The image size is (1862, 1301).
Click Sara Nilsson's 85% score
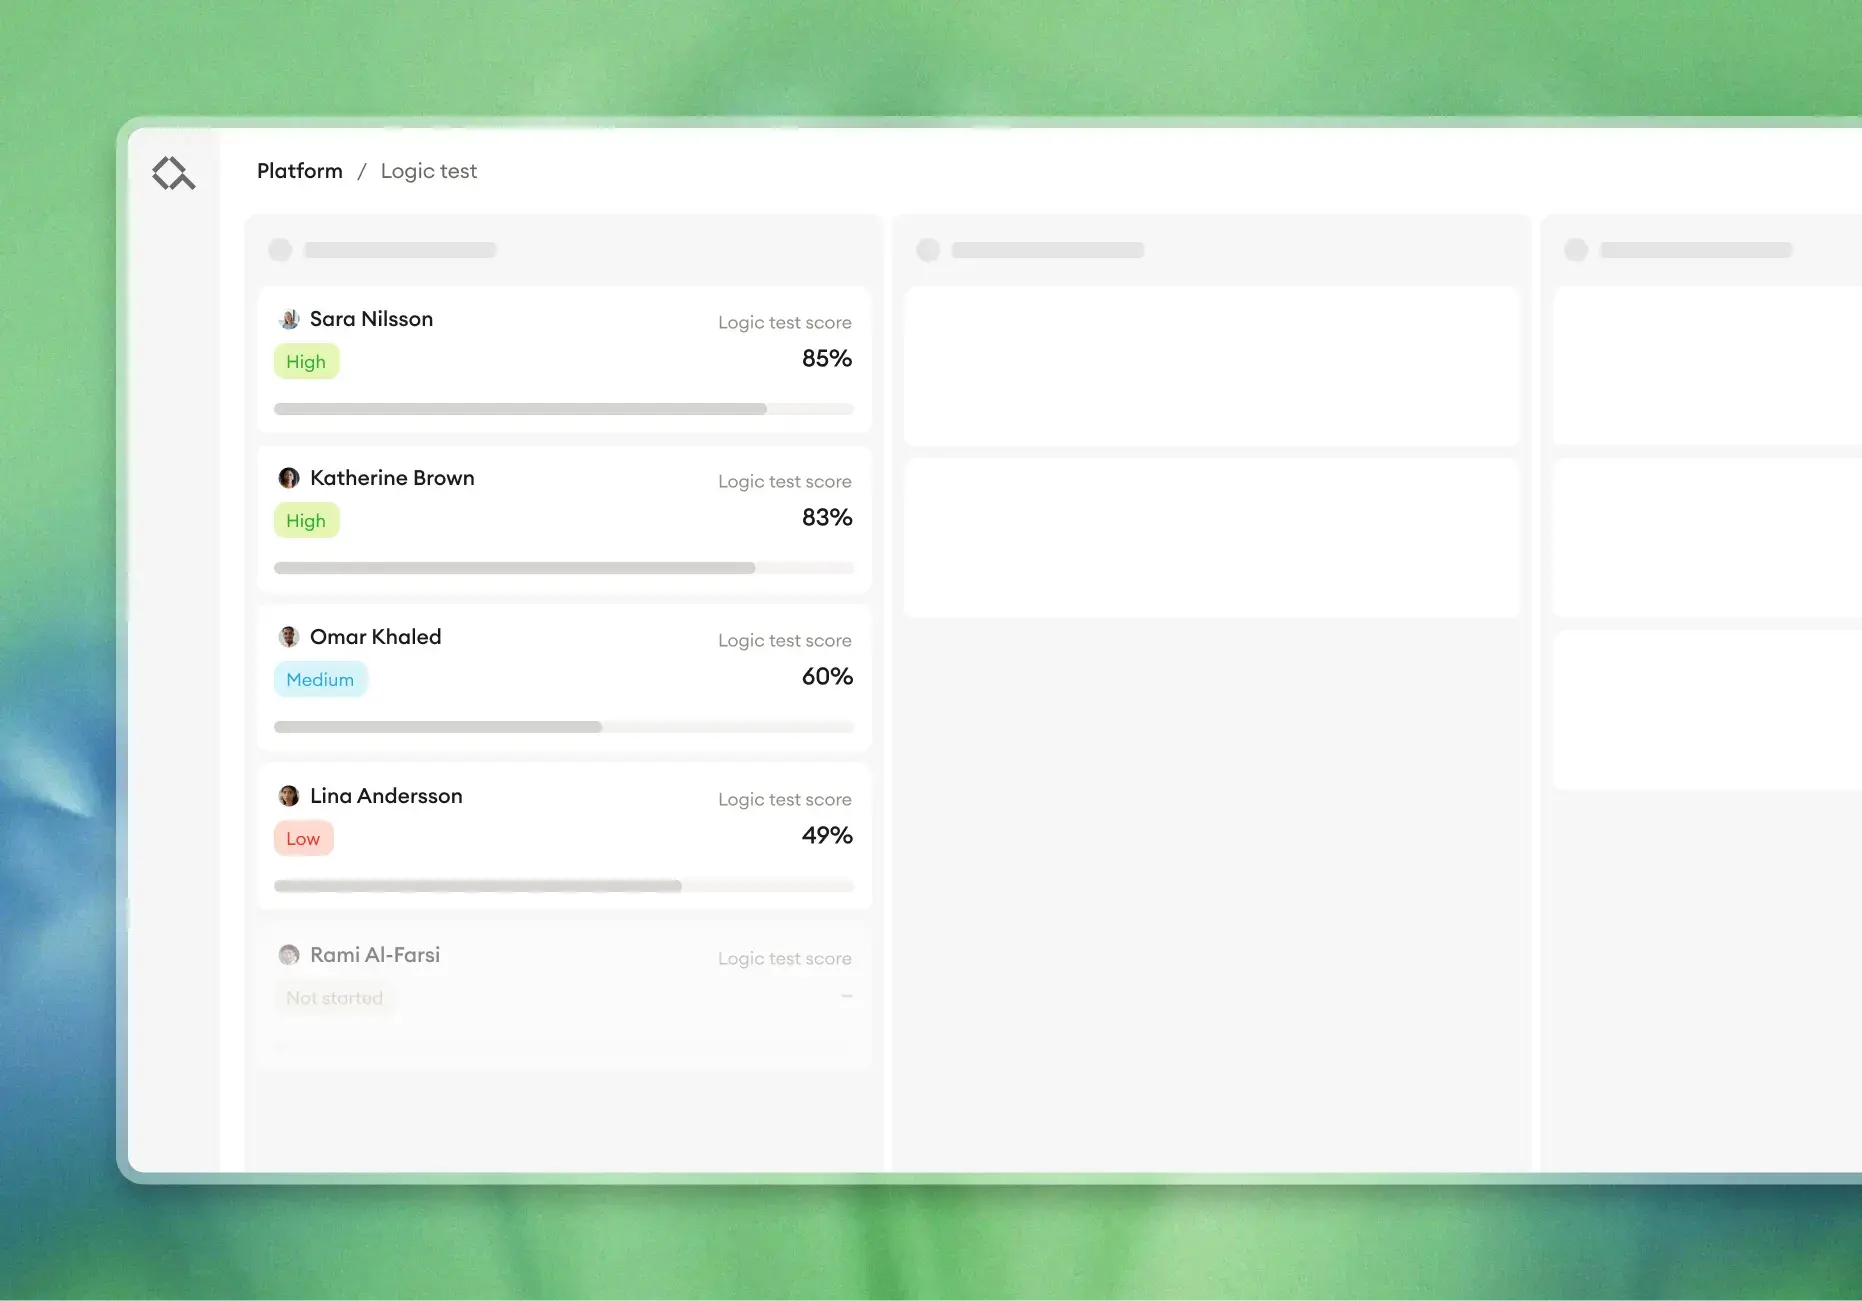[827, 358]
